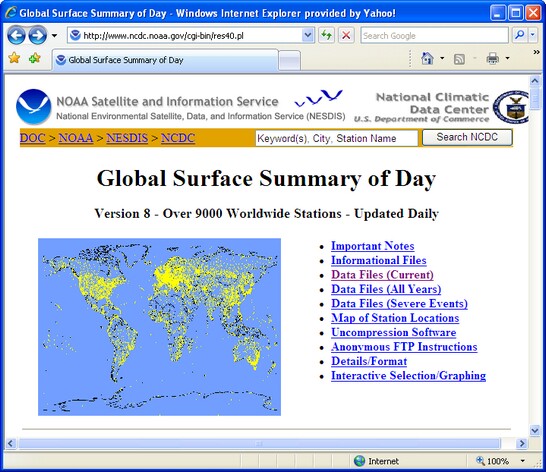Select the Global Surface Summary of Day tab

tap(165, 60)
